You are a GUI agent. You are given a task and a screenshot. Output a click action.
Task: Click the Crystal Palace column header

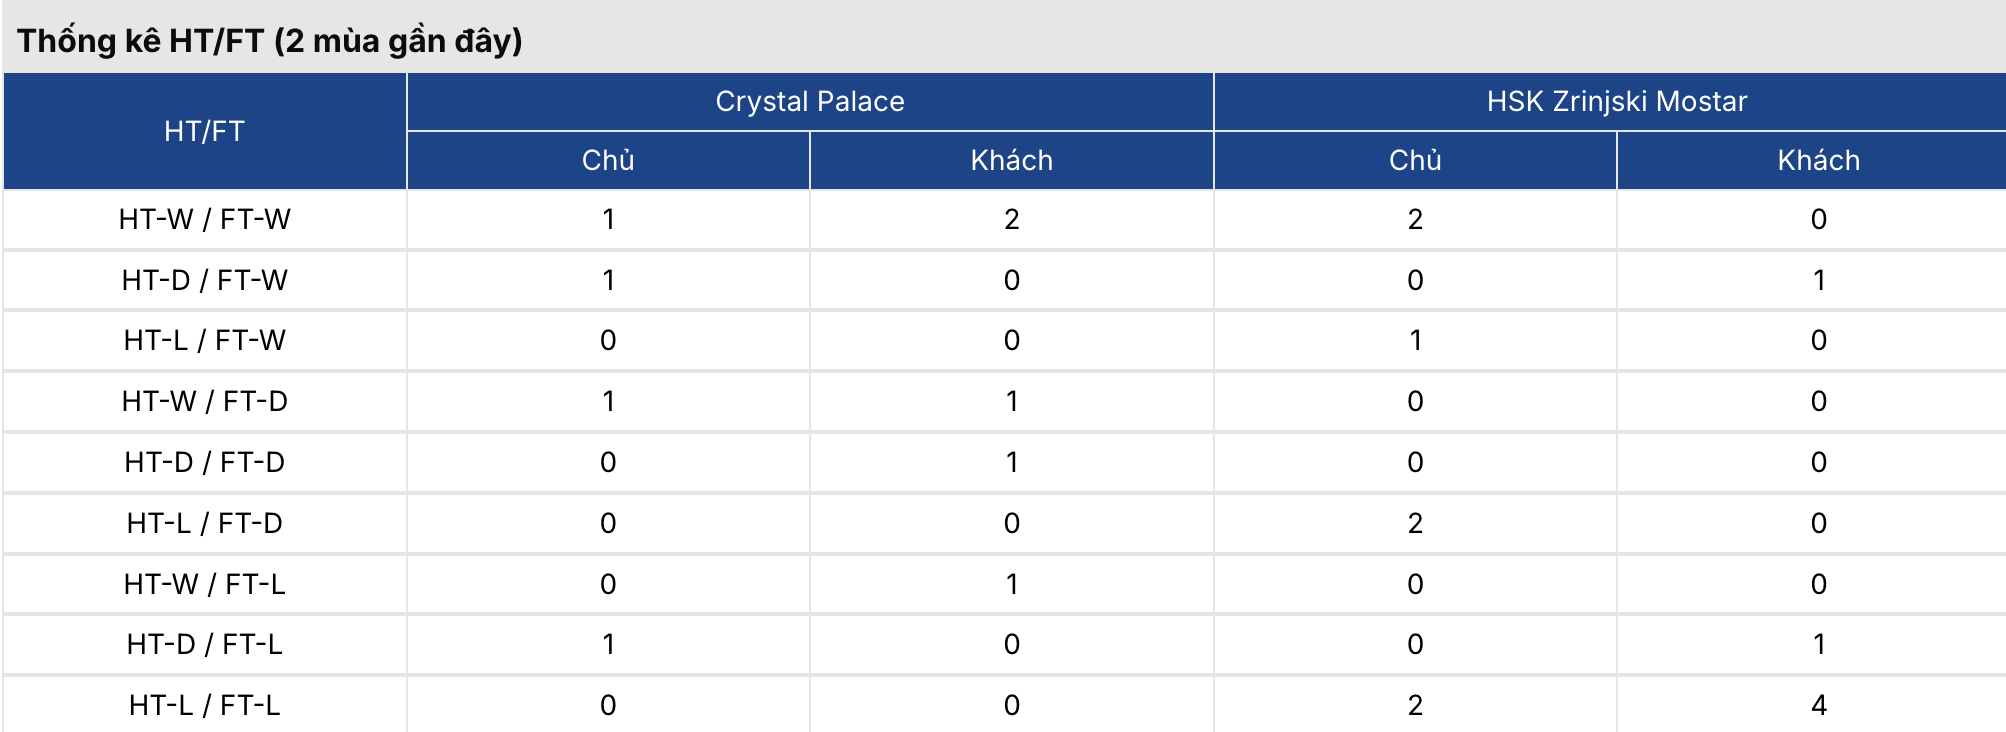[810, 101]
